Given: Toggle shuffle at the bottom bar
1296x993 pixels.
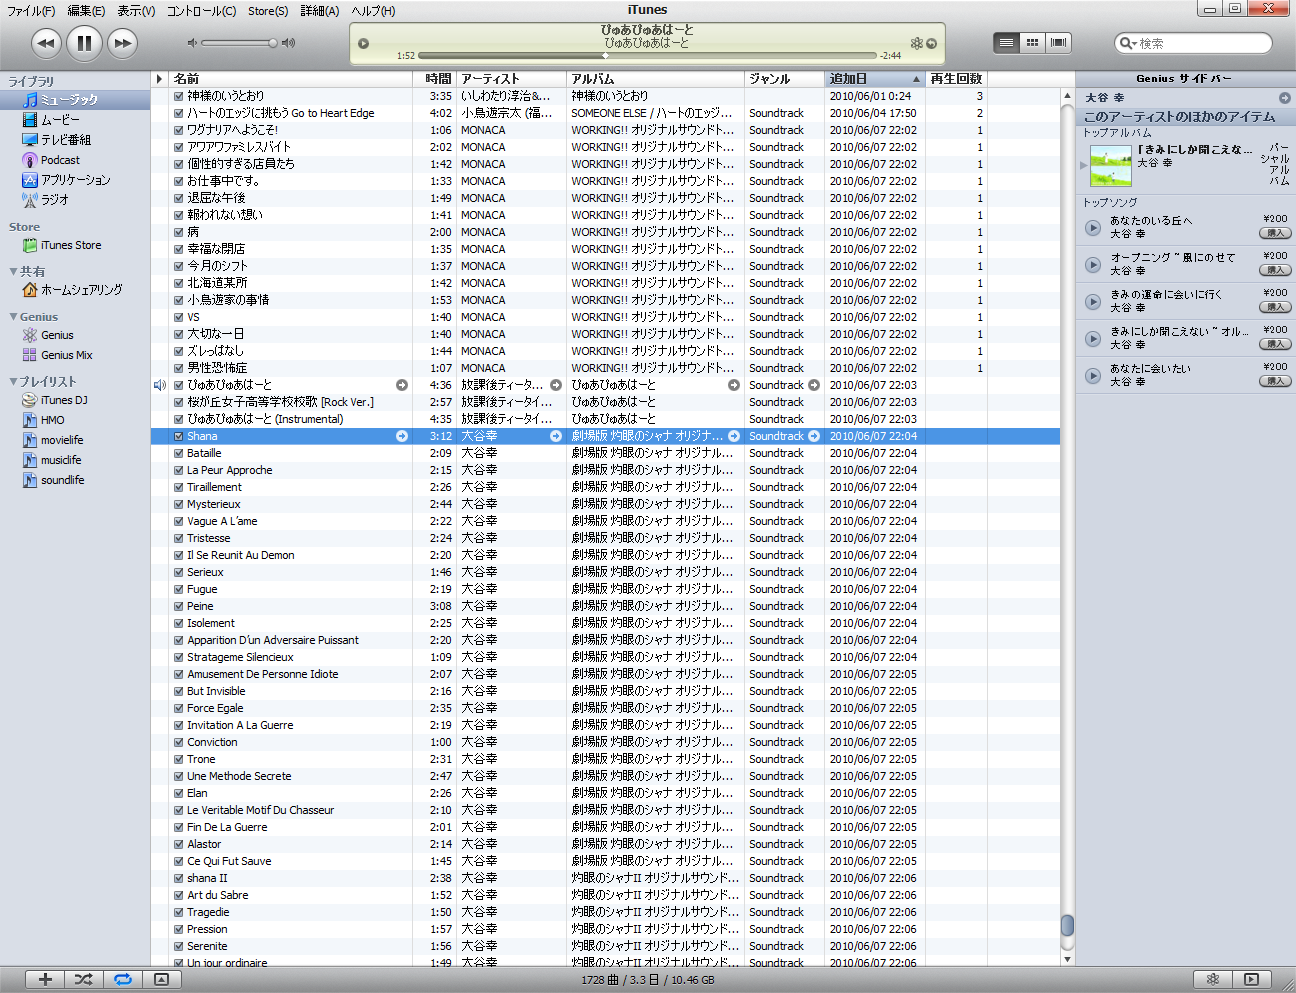Looking at the screenshot, I should (x=84, y=979).
